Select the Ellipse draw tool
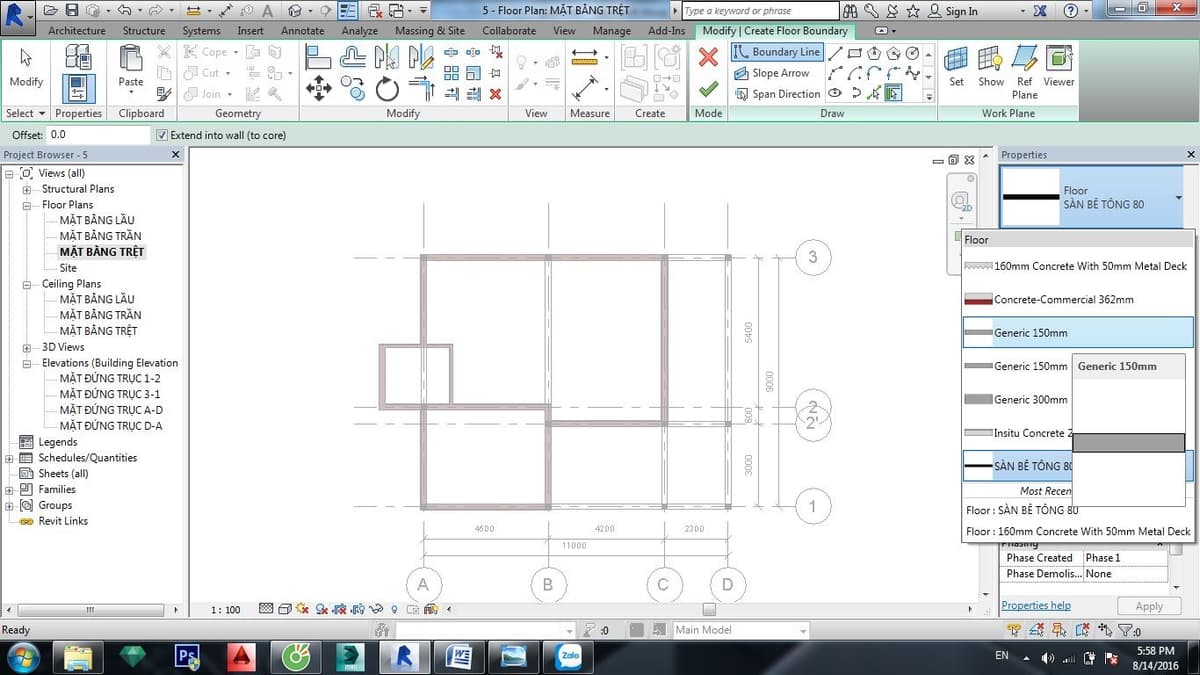Screen dimensions: 1200x675 (x=836, y=94)
